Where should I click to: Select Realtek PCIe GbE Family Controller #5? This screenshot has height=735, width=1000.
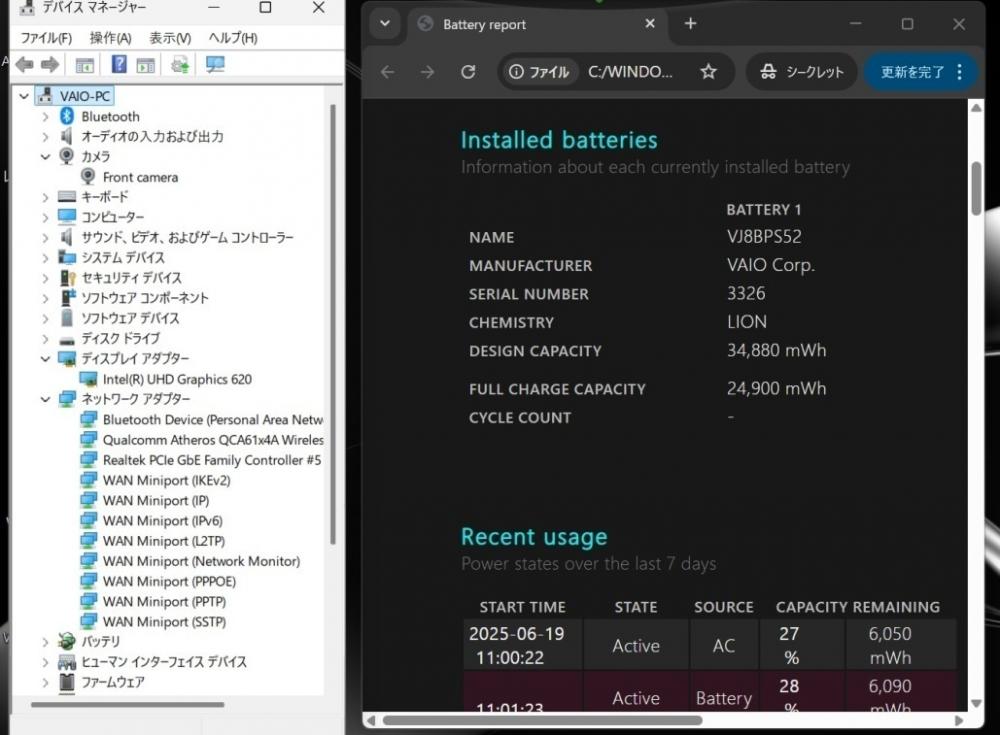(212, 460)
